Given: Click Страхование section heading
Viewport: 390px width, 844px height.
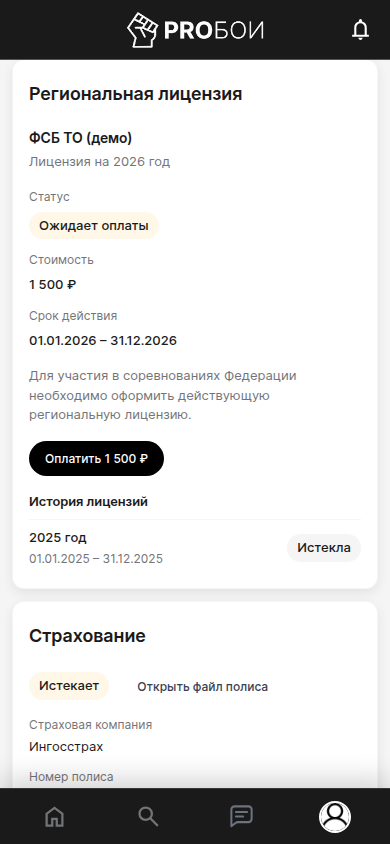Looking at the screenshot, I should [x=87, y=636].
